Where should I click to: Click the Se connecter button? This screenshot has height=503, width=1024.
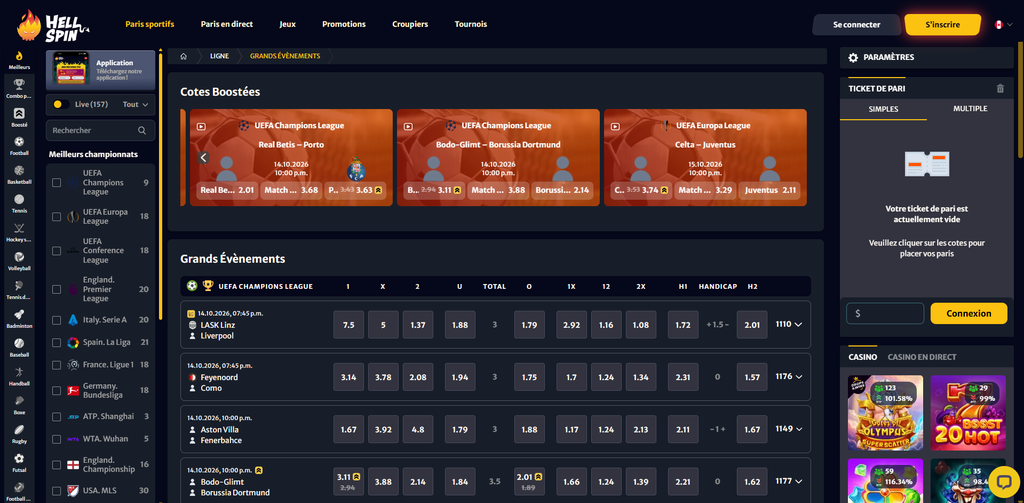click(857, 25)
